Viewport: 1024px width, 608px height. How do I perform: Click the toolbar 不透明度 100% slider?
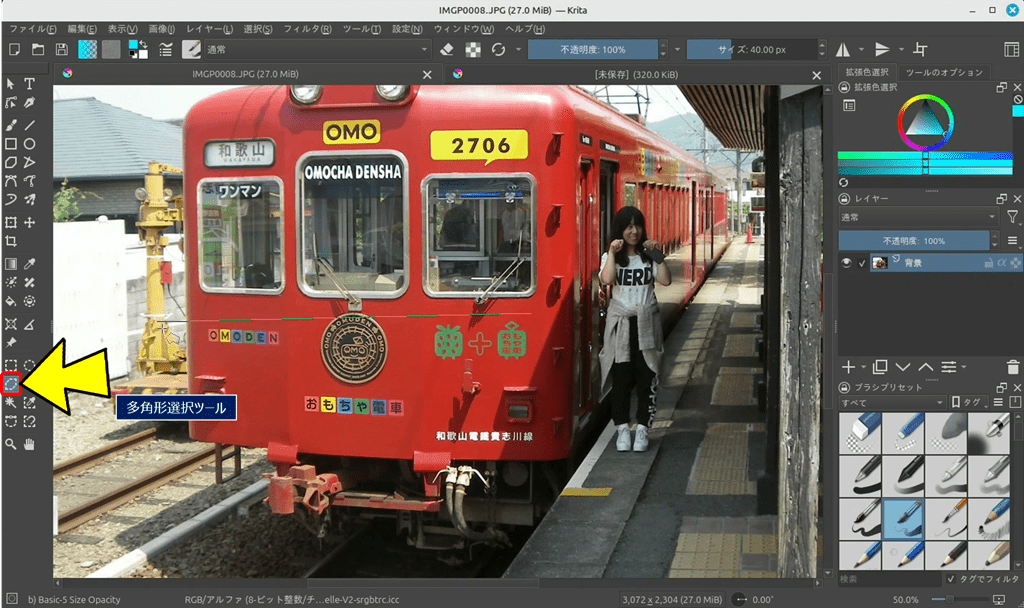pos(593,49)
